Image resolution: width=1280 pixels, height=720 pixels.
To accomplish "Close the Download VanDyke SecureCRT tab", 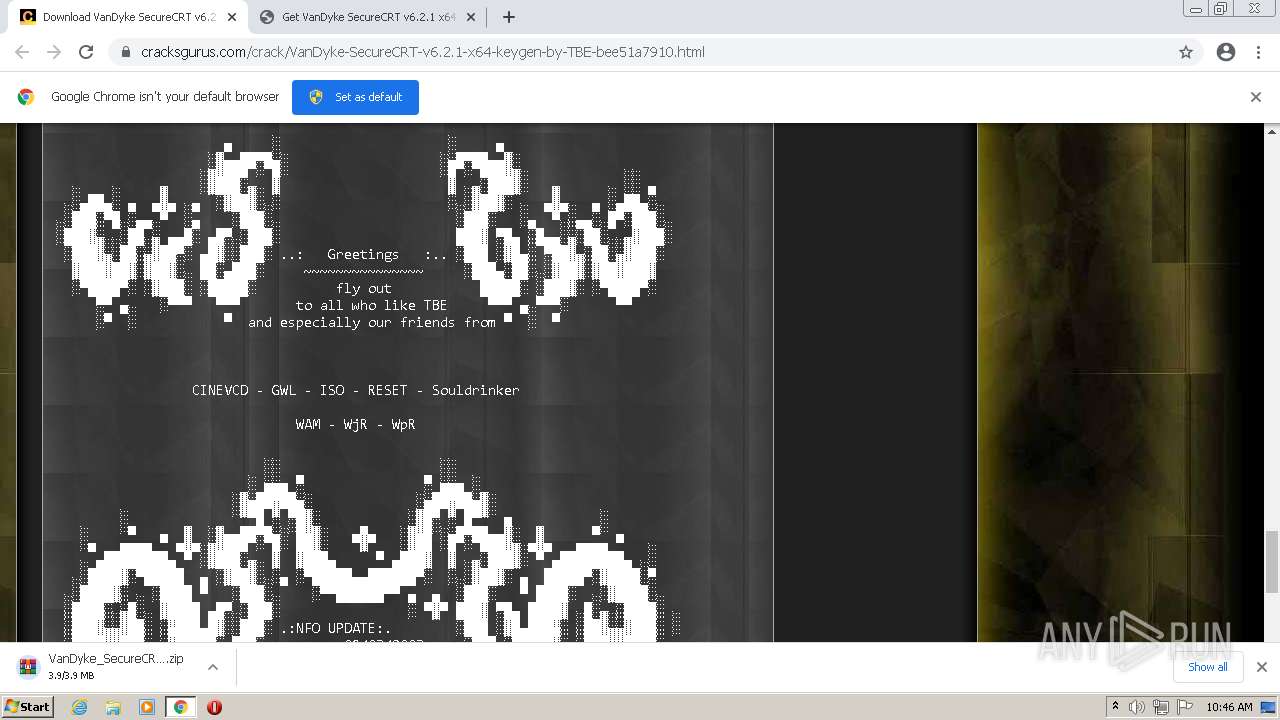I will pos(232,17).
